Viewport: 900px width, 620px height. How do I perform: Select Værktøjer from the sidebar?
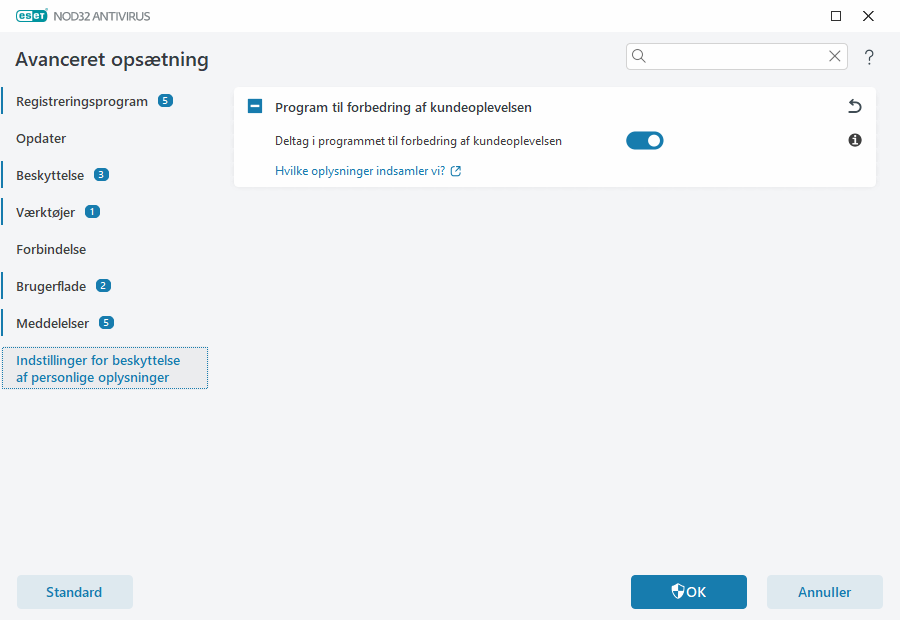click(45, 211)
